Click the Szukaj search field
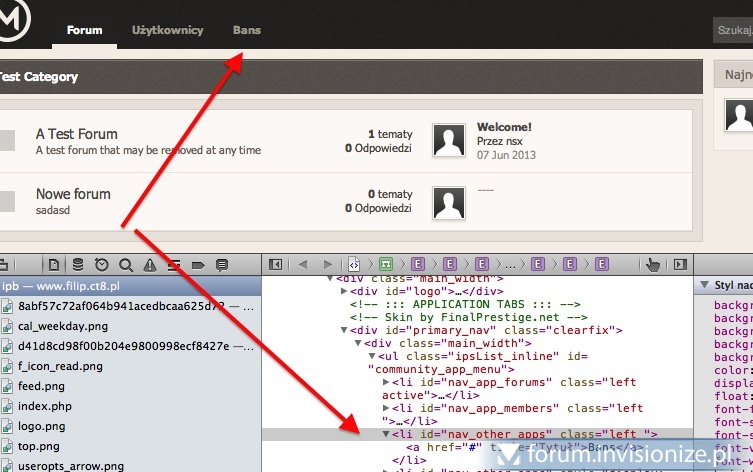Viewport: 753px width, 472px height. click(733, 30)
